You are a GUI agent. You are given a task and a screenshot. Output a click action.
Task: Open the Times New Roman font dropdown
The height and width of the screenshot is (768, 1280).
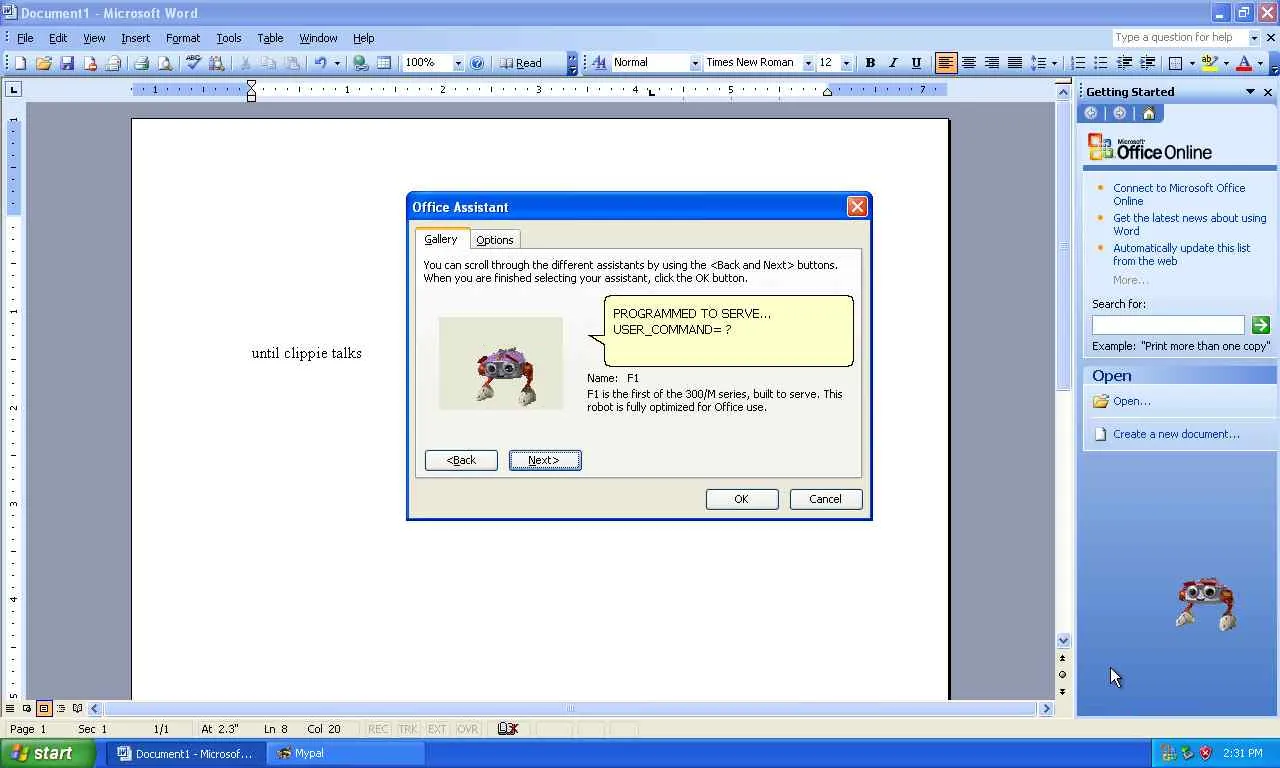click(x=808, y=63)
